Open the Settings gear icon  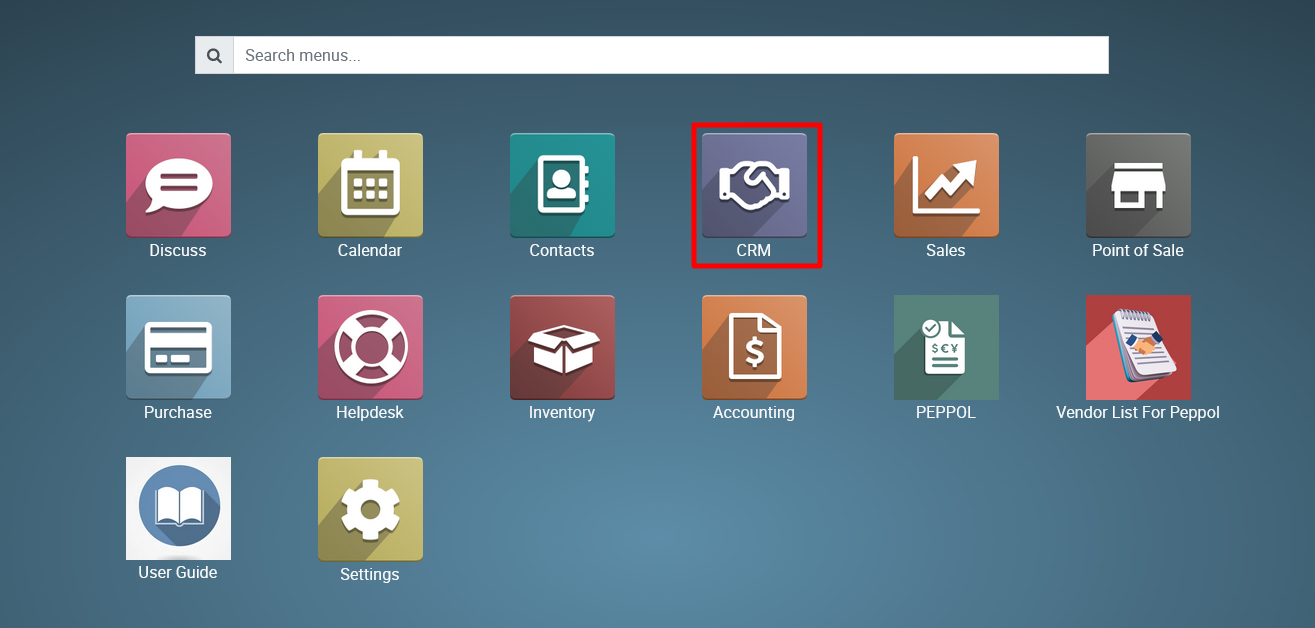[x=370, y=509]
